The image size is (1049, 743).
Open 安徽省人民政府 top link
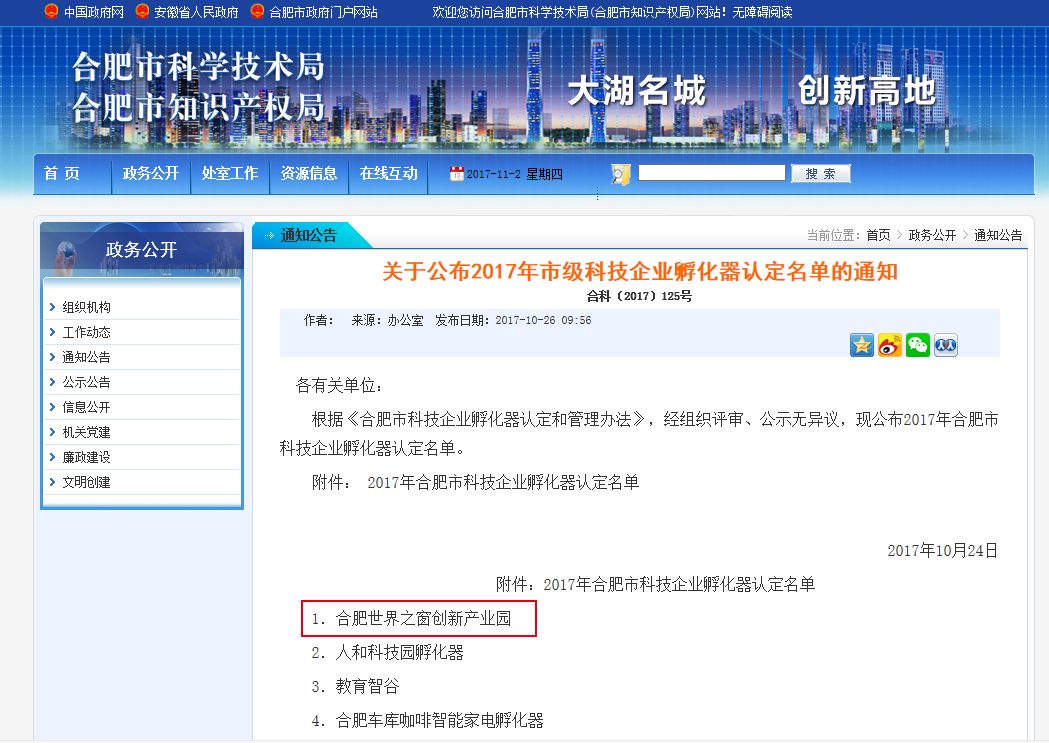coord(196,12)
